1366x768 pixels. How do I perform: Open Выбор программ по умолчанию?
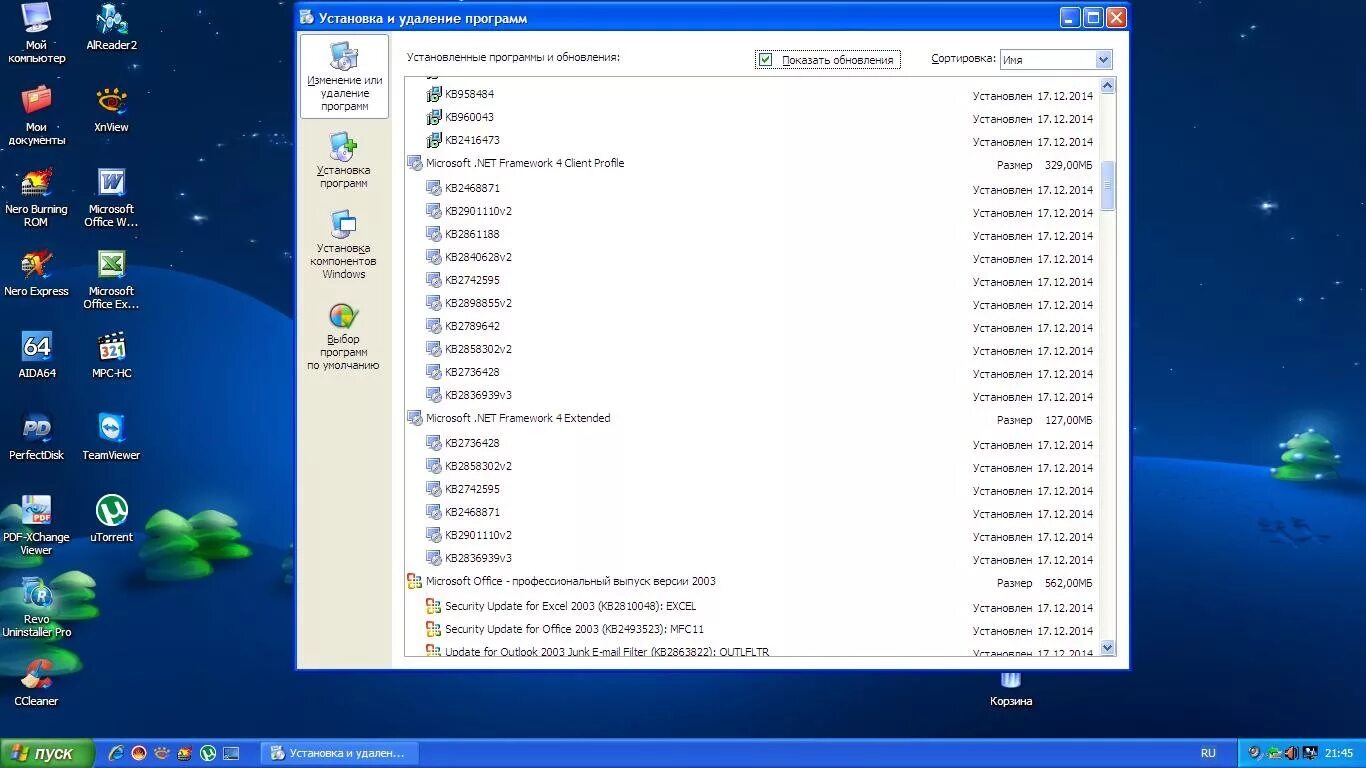[344, 337]
